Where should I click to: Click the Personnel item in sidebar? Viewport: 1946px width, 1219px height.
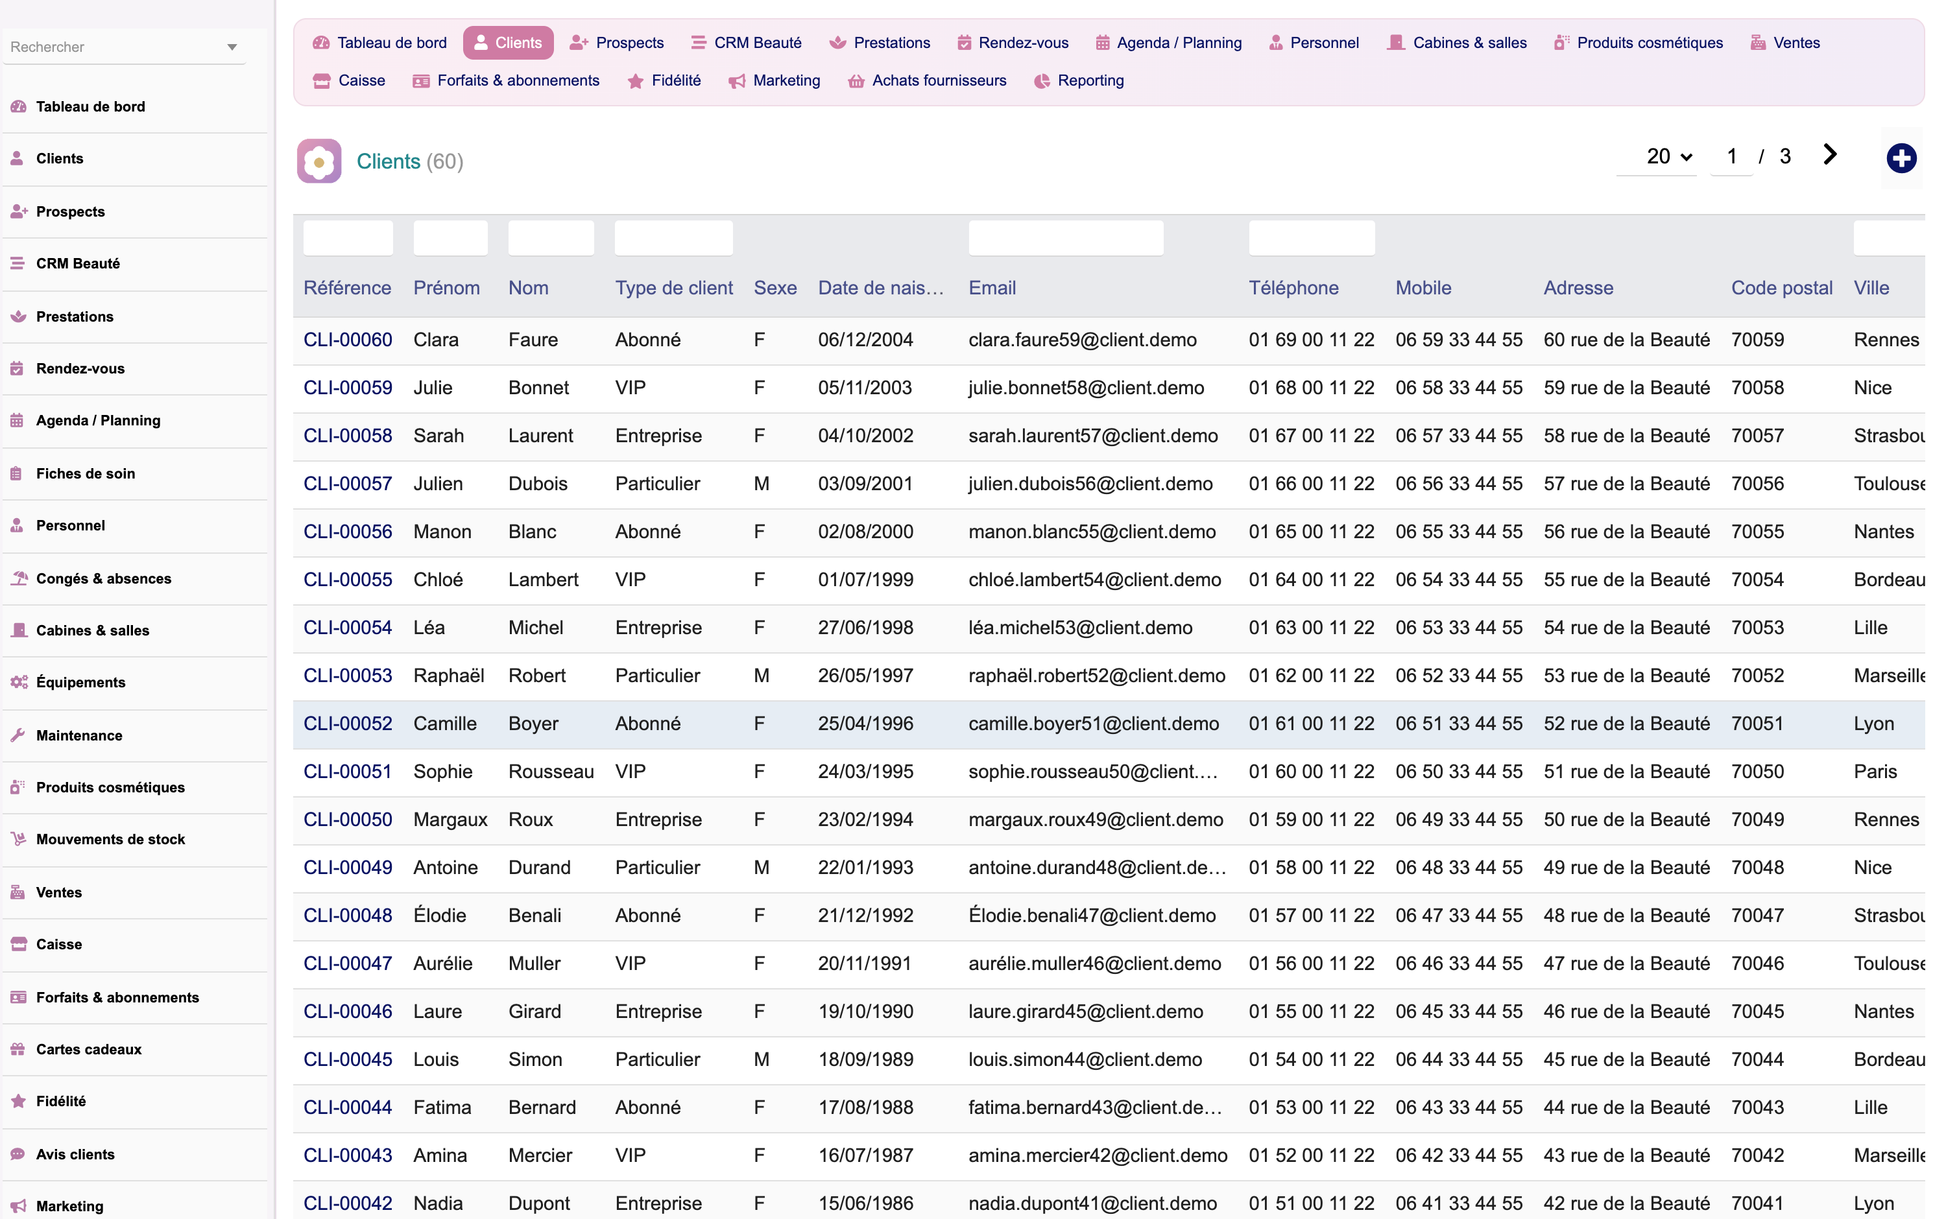(x=135, y=525)
